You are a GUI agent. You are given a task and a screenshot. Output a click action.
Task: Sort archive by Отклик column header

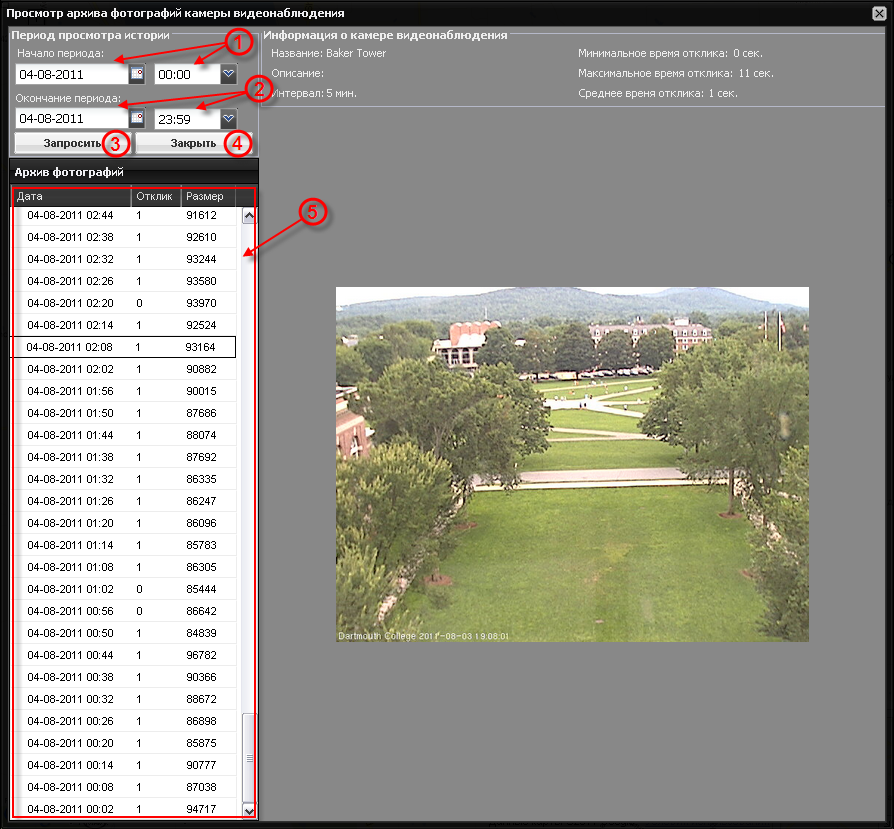[155, 196]
